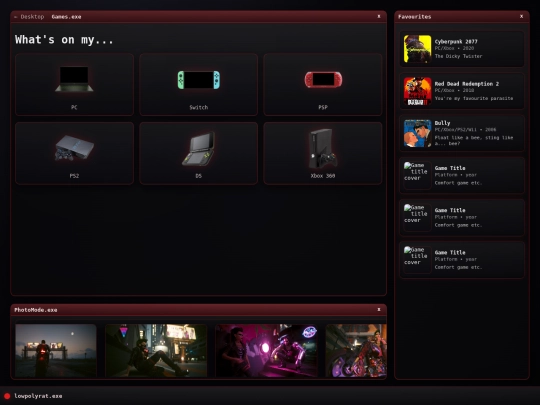
Task: Click the Favourites panel title
Action: [x=415, y=17]
